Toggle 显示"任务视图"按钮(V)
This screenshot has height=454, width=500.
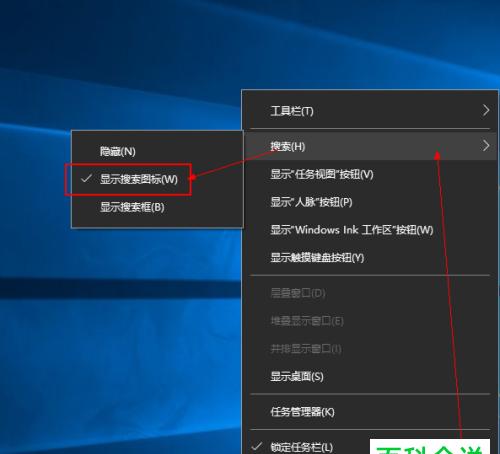pyautogui.click(x=371, y=174)
